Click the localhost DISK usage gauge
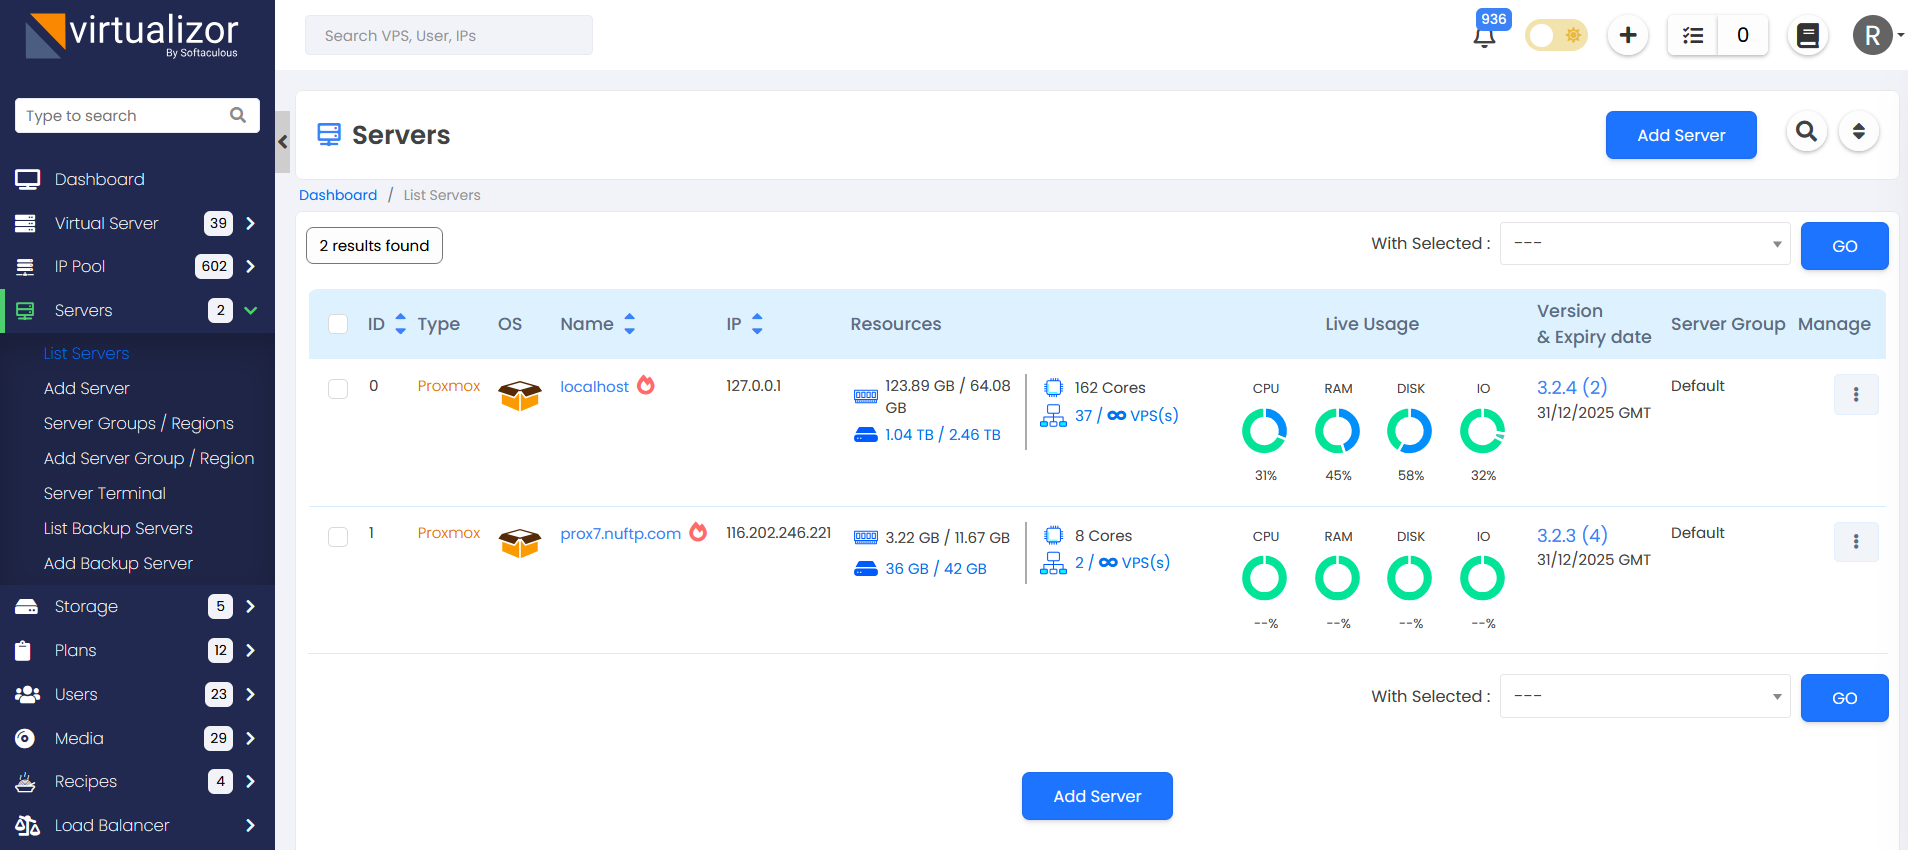The image size is (1908, 850). coord(1410,431)
